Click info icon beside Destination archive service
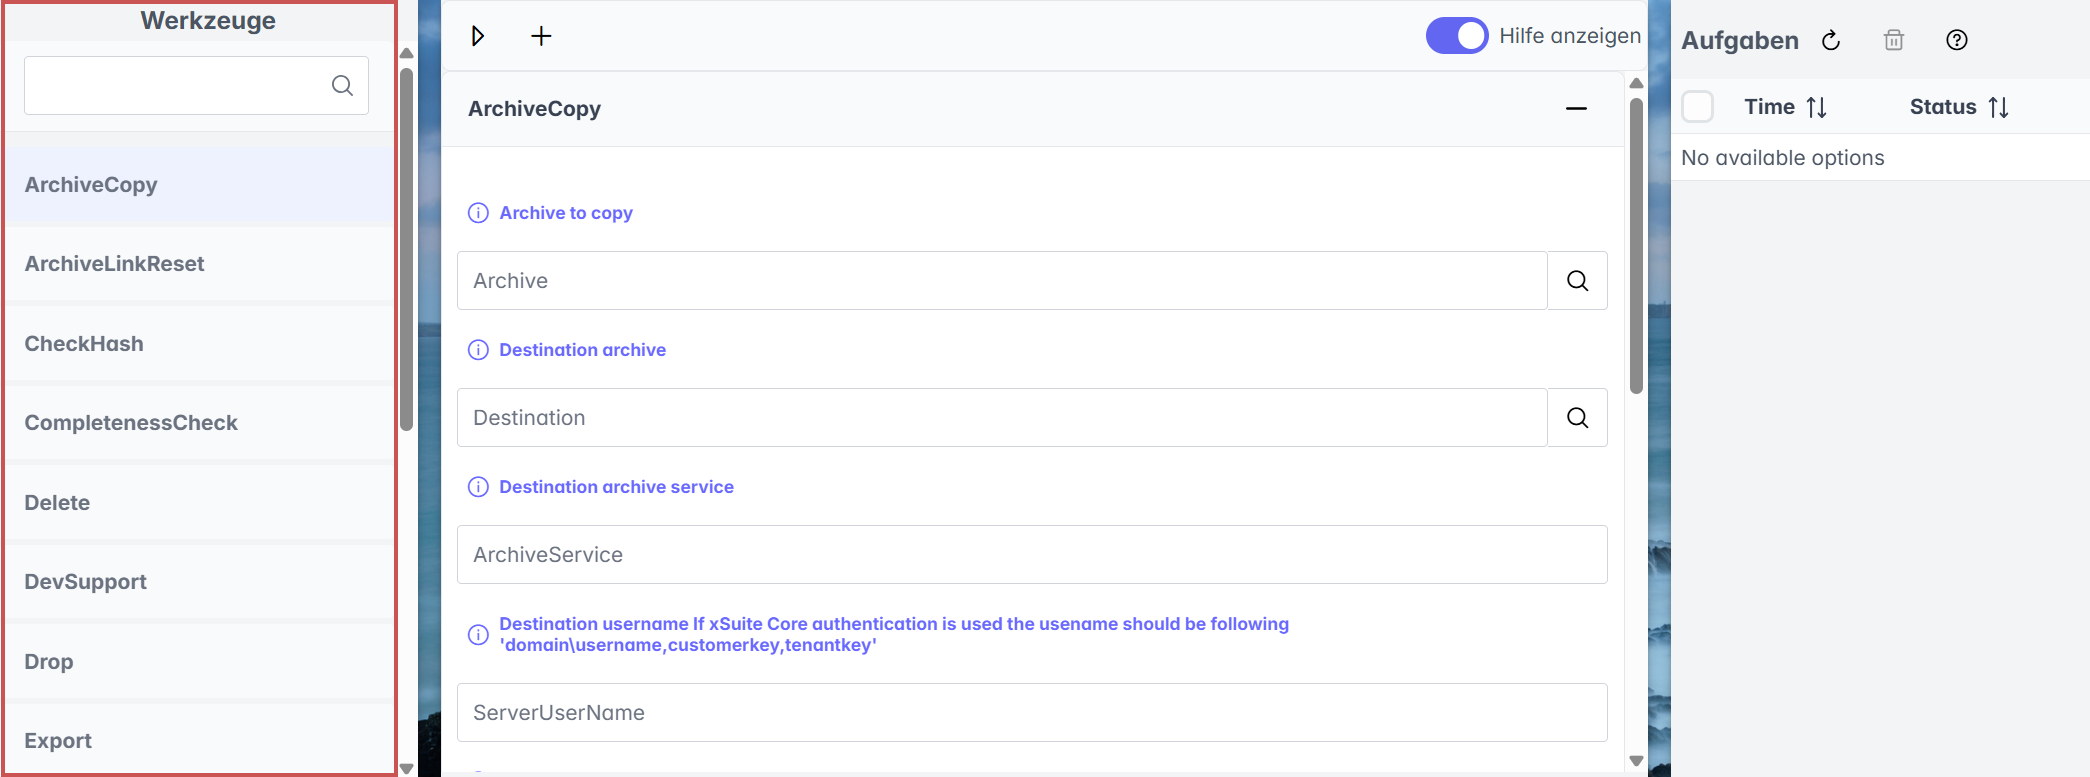The width and height of the screenshot is (2090, 777). click(x=478, y=487)
